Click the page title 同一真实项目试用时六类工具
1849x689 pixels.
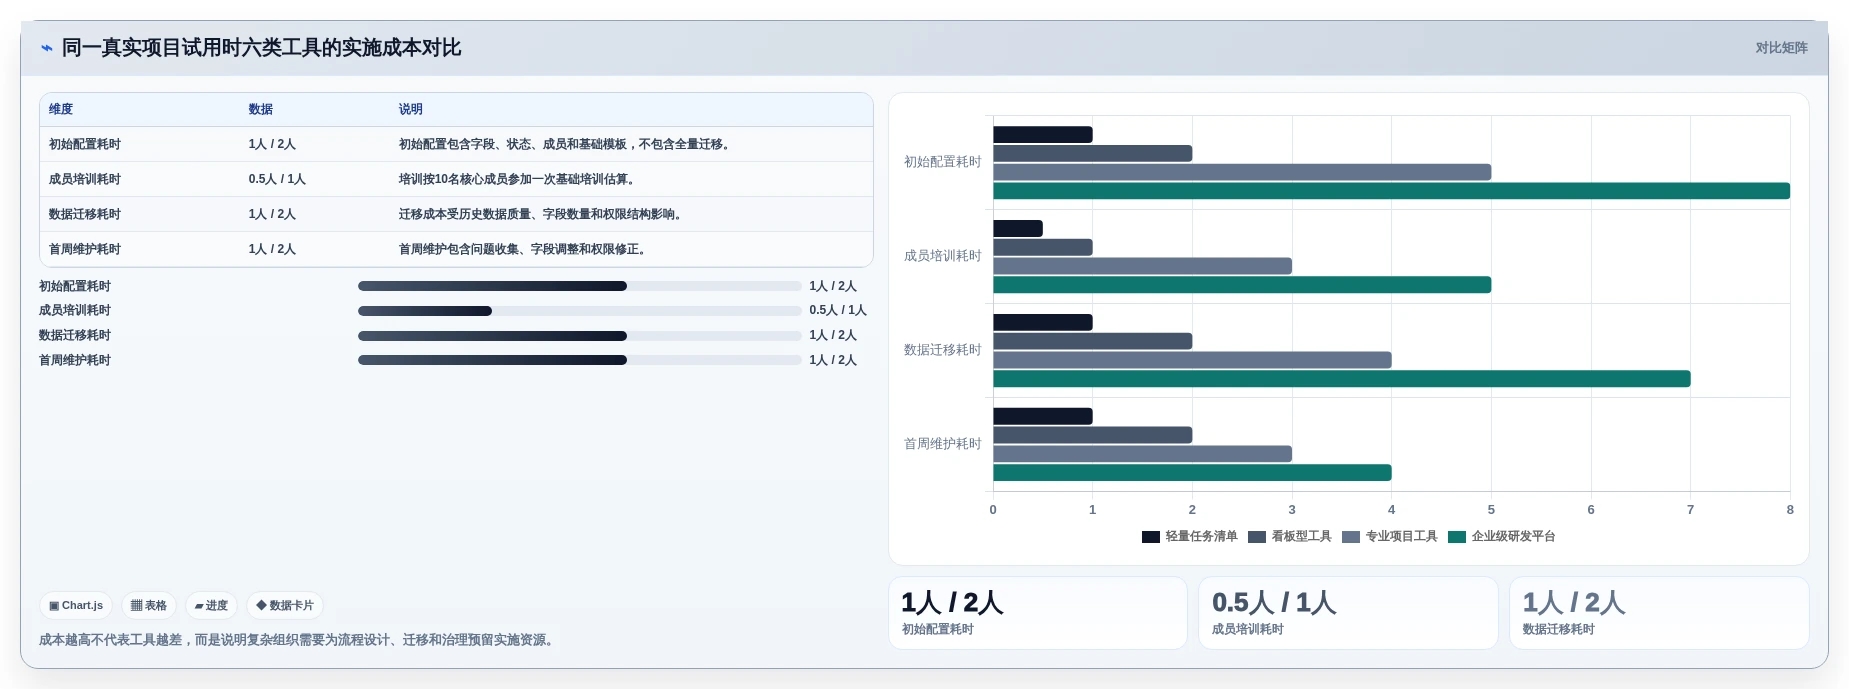(261, 48)
